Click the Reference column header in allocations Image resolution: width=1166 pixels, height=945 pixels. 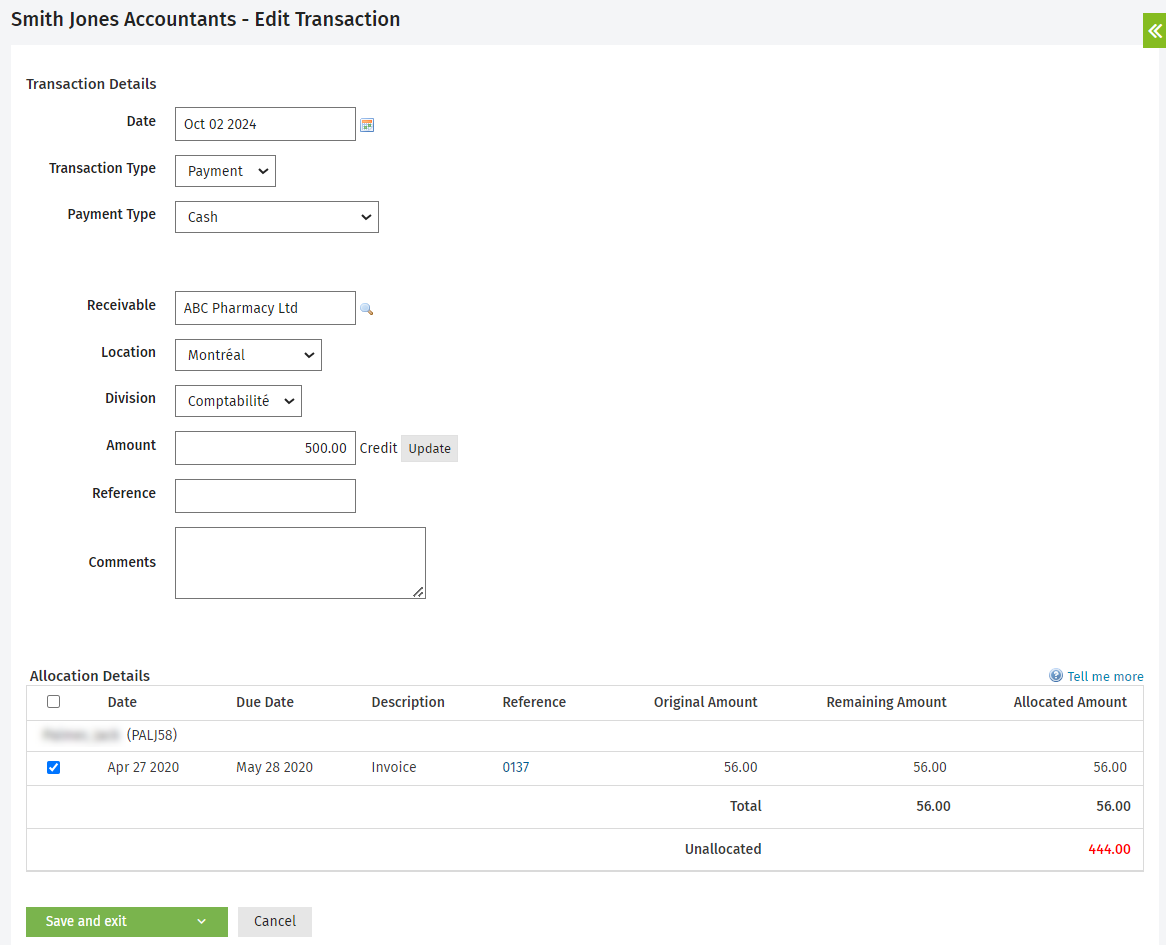click(x=534, y=702)
